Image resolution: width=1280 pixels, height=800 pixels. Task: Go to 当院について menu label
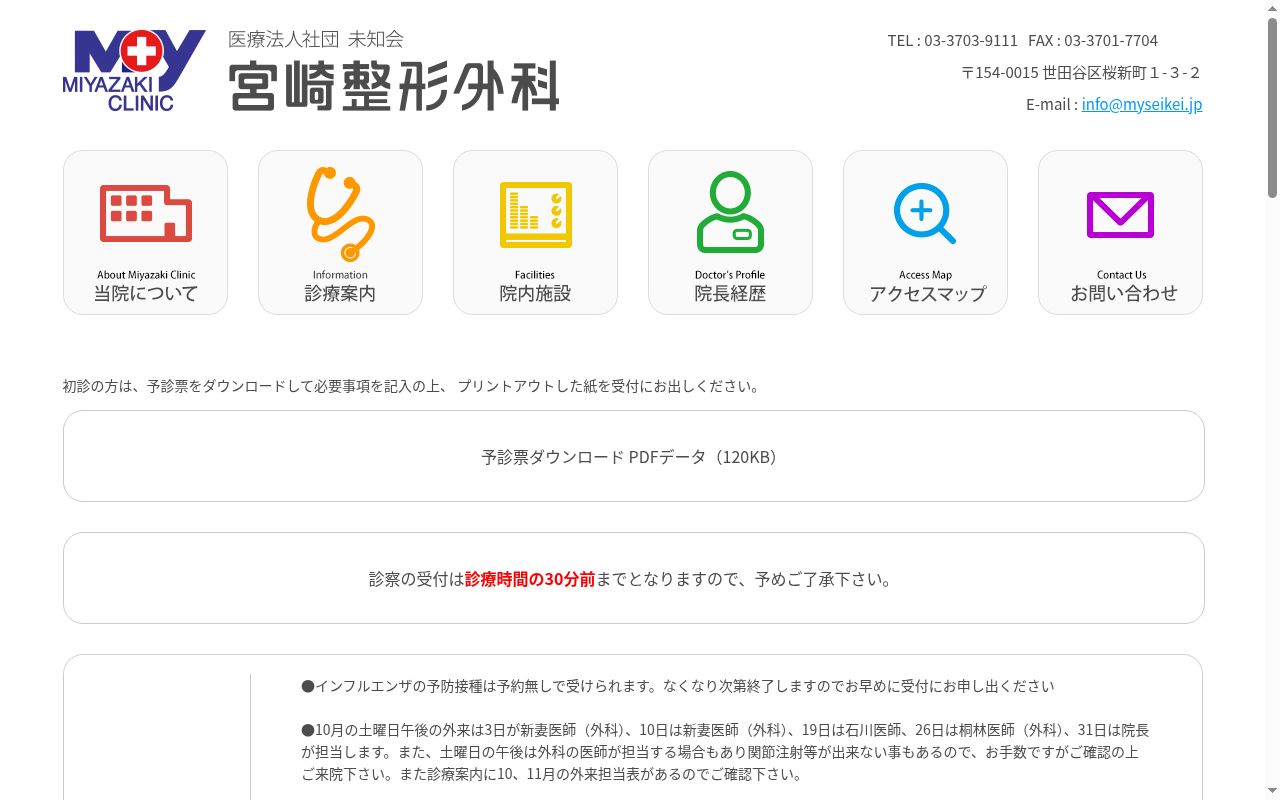tap(146, 294)
